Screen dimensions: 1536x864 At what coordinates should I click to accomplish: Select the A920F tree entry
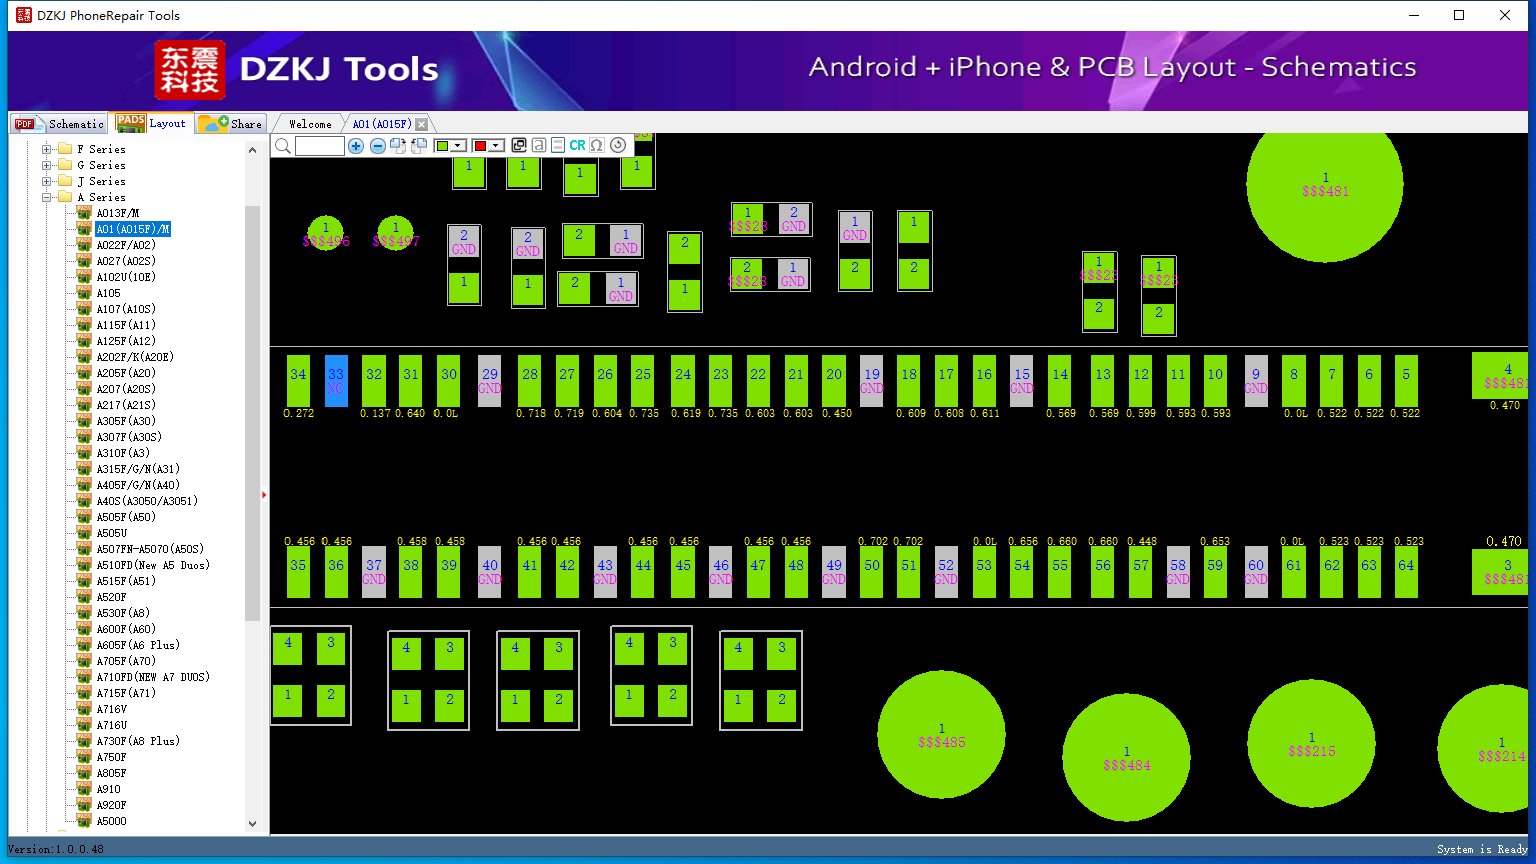click(x=112, y=805)
